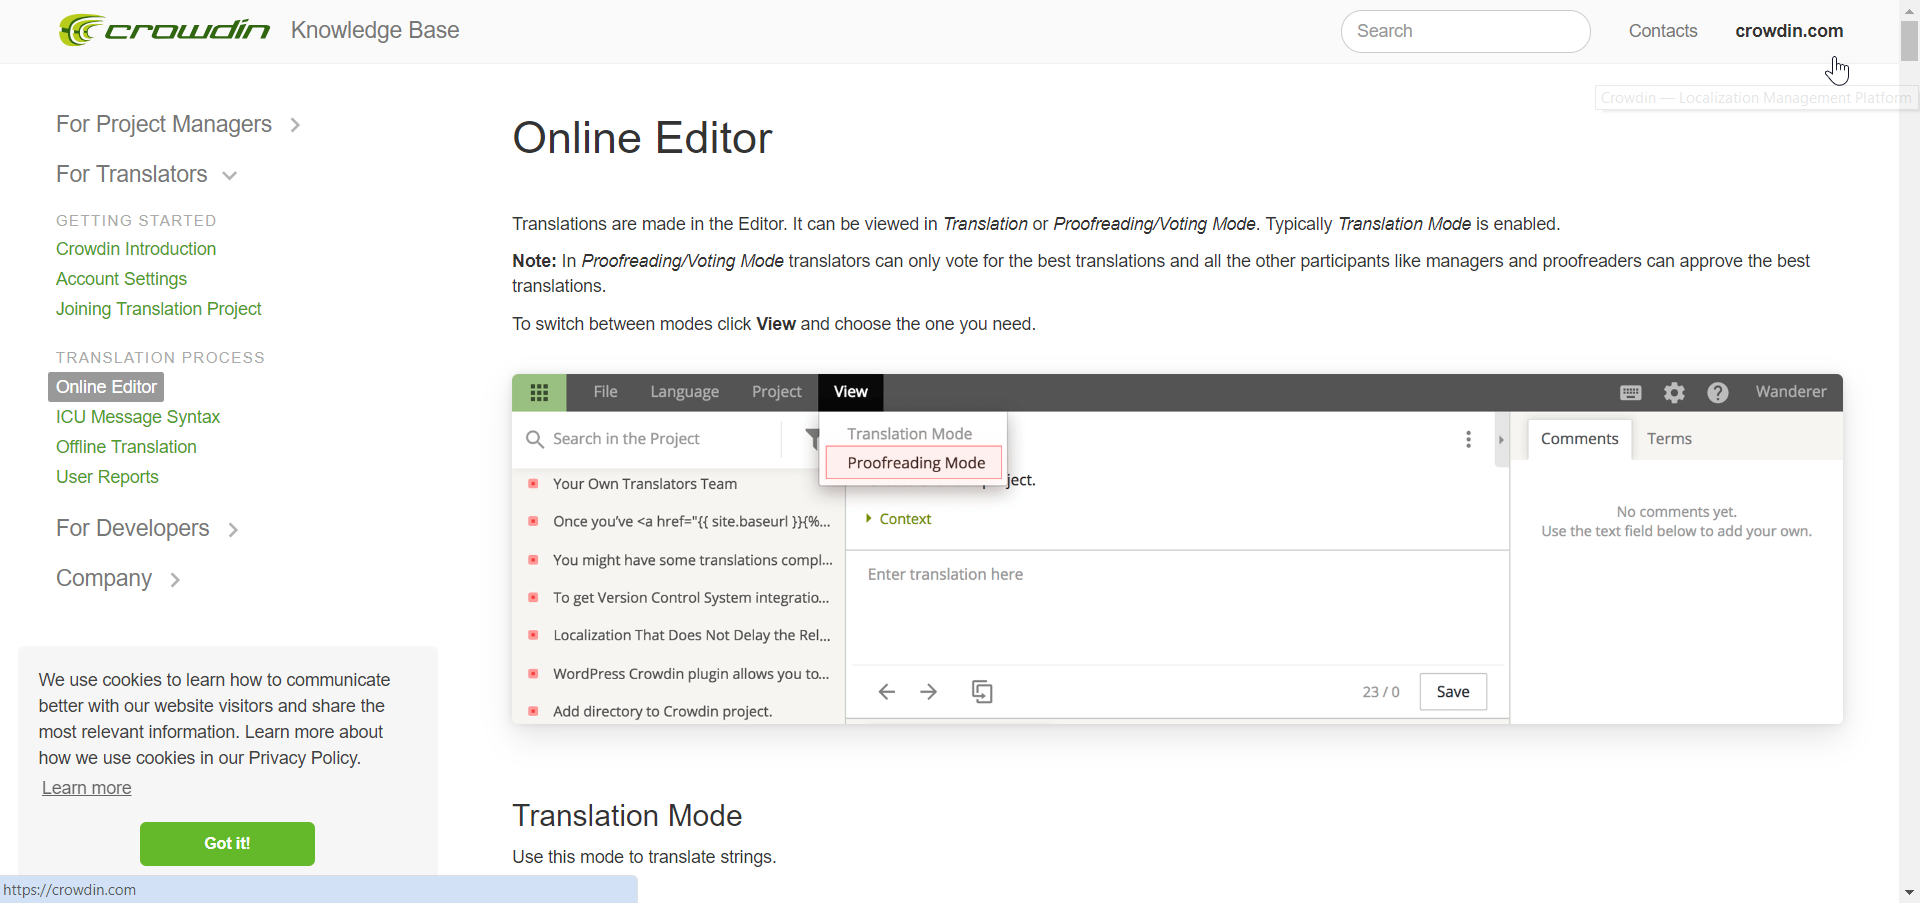The height and width of the screenshot is (903, 1920).
Task: Select Online Editor in sidebar
Action: click(106, 387)
